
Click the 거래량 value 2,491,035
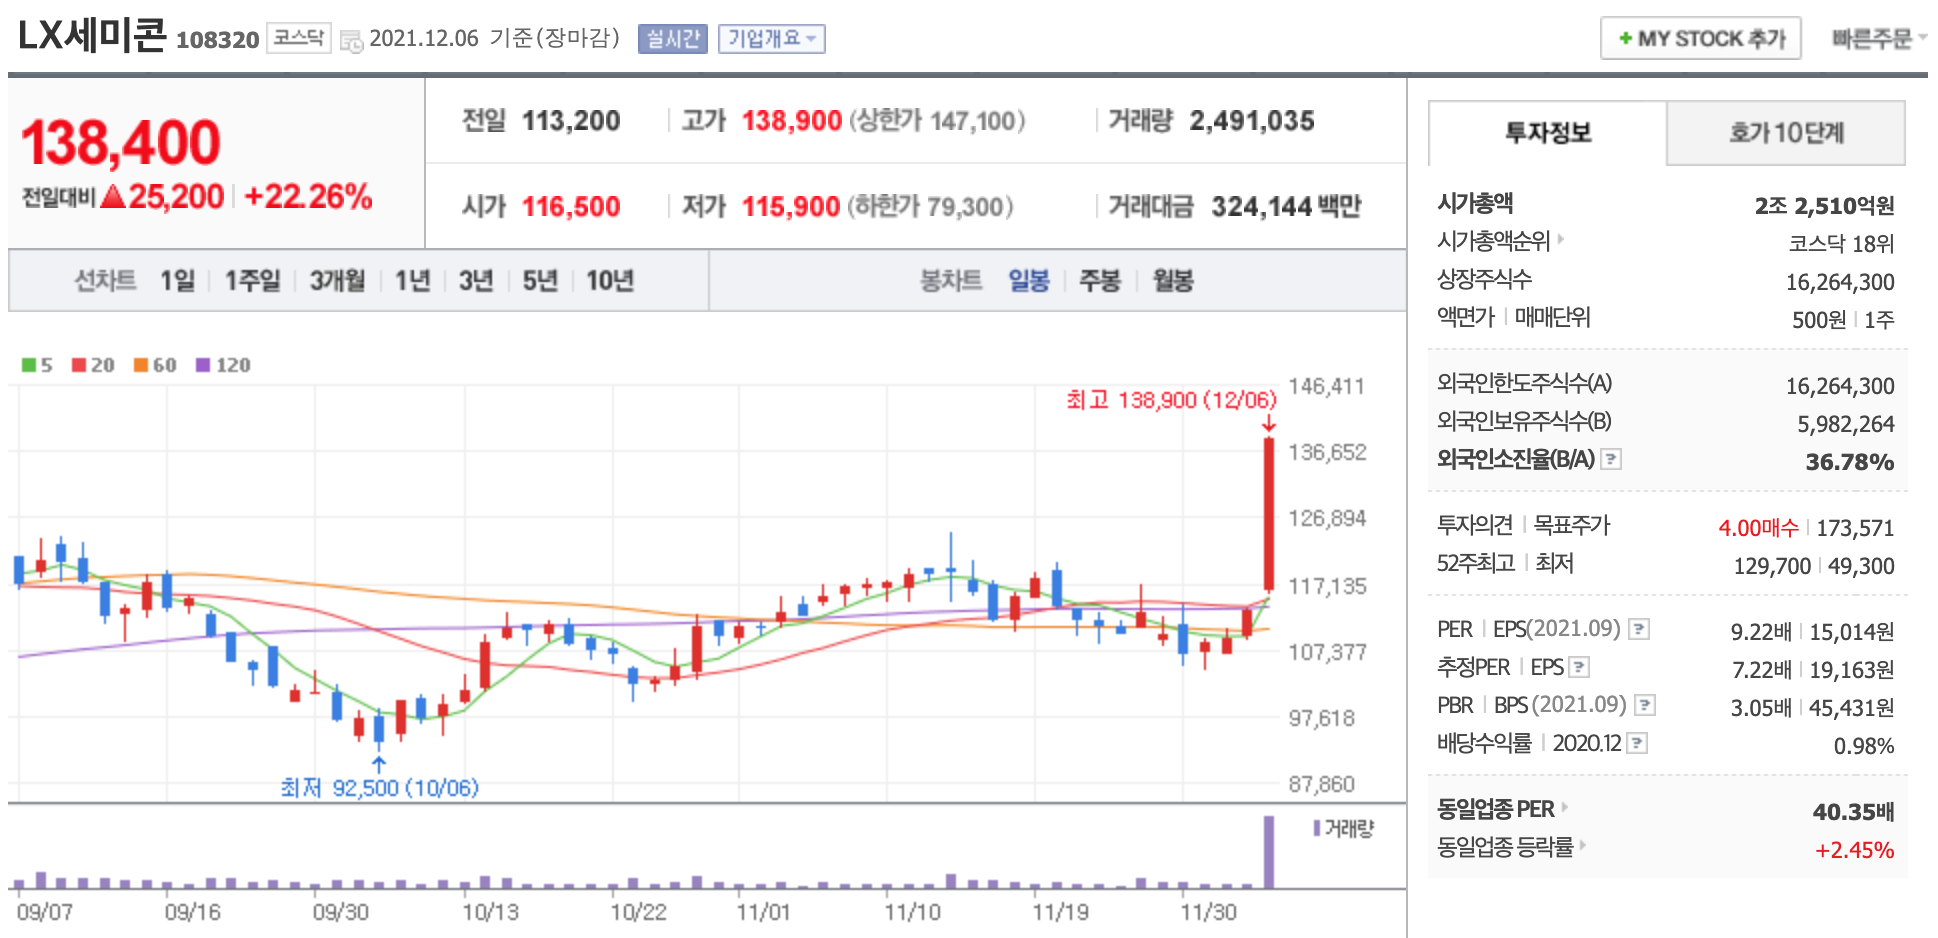point(1252,121)
